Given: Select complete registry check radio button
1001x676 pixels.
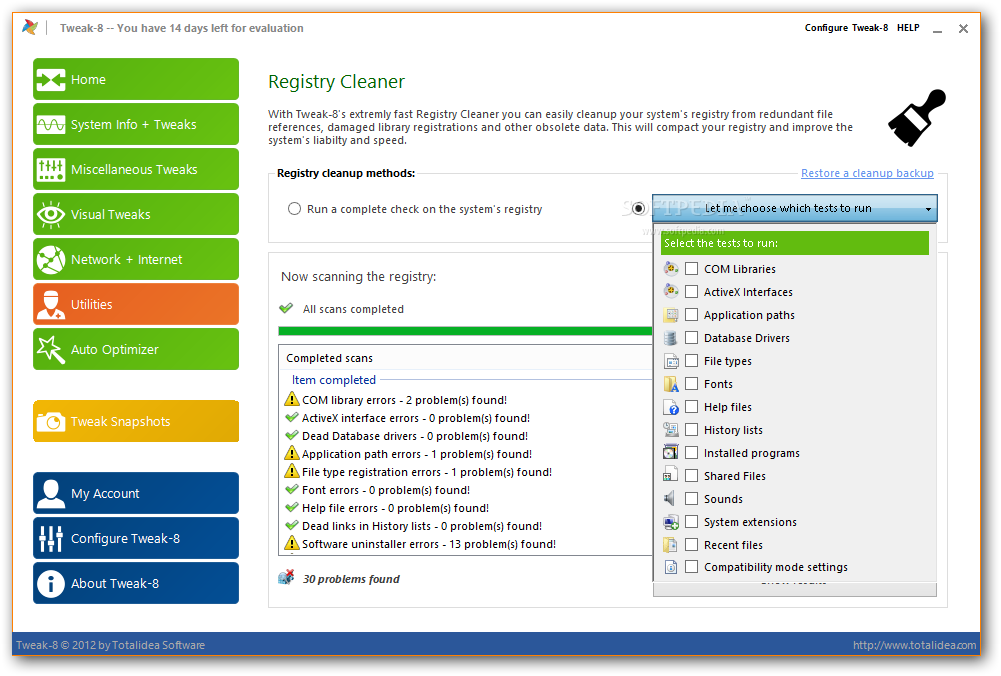Looking at the screenshot, I should point(294,209).
